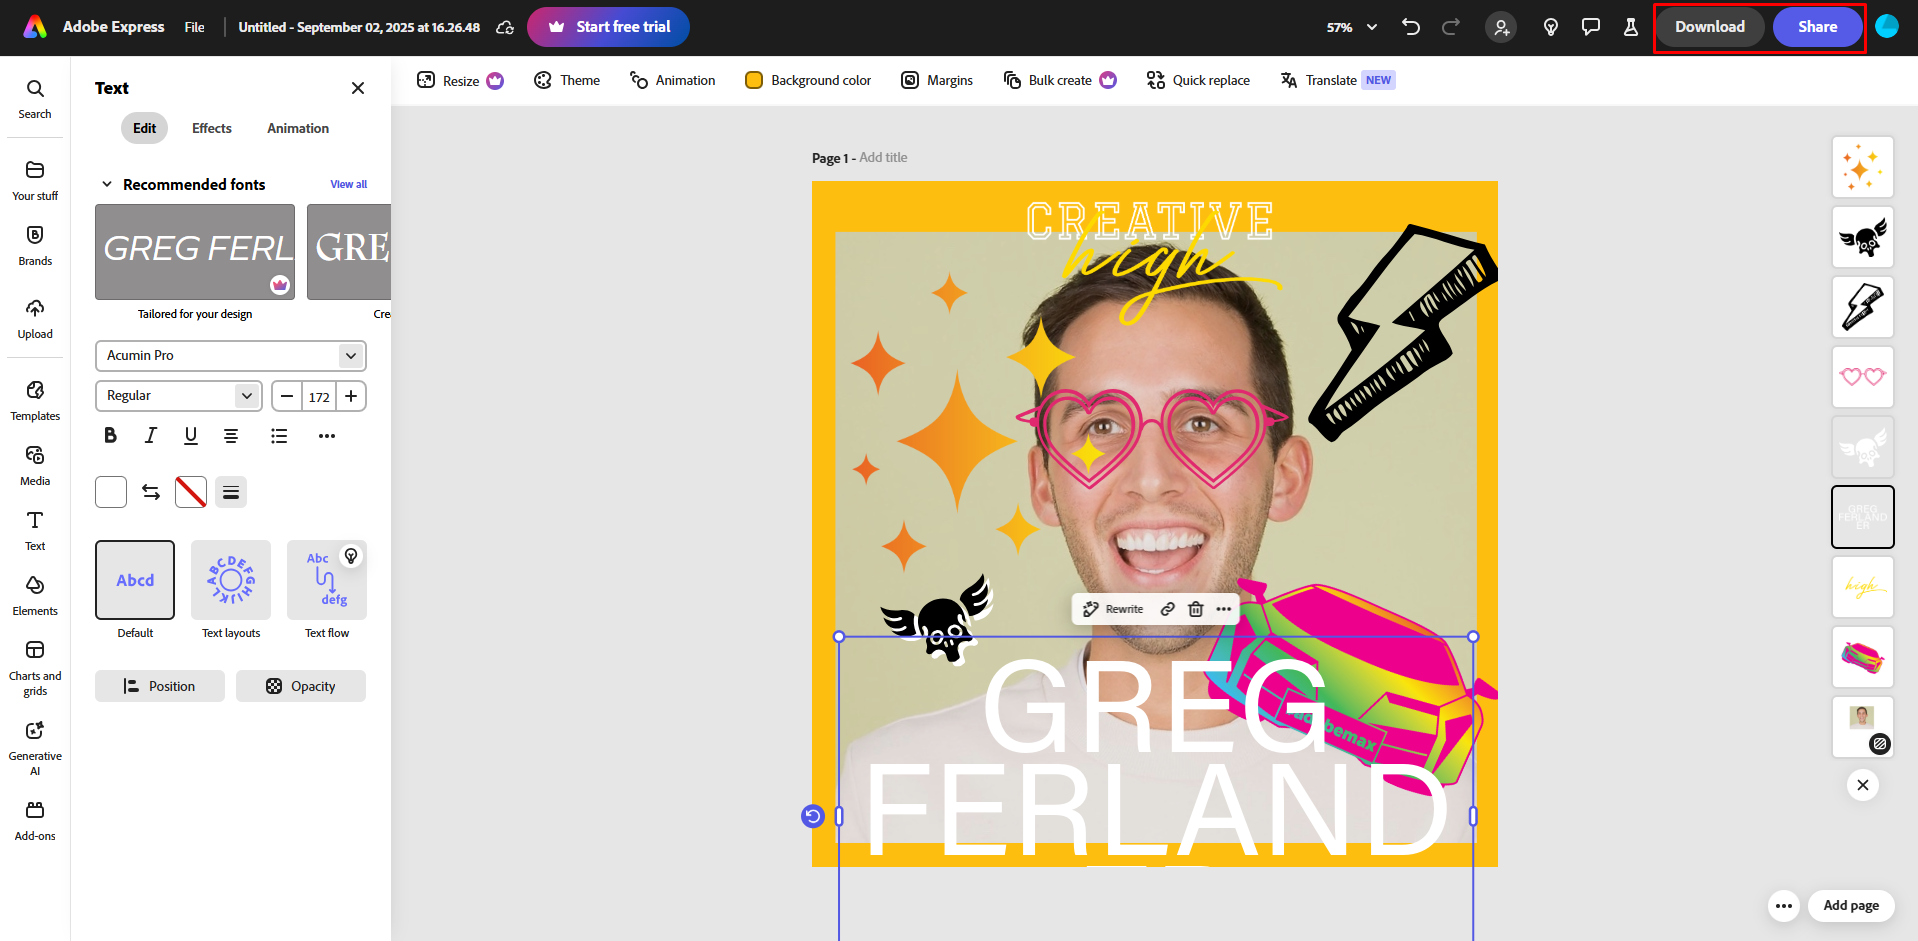Click Start free trial
Image resolution: width=1918 pixels, height=941 pixels.
pyautogui.click(x=608, y=27)
